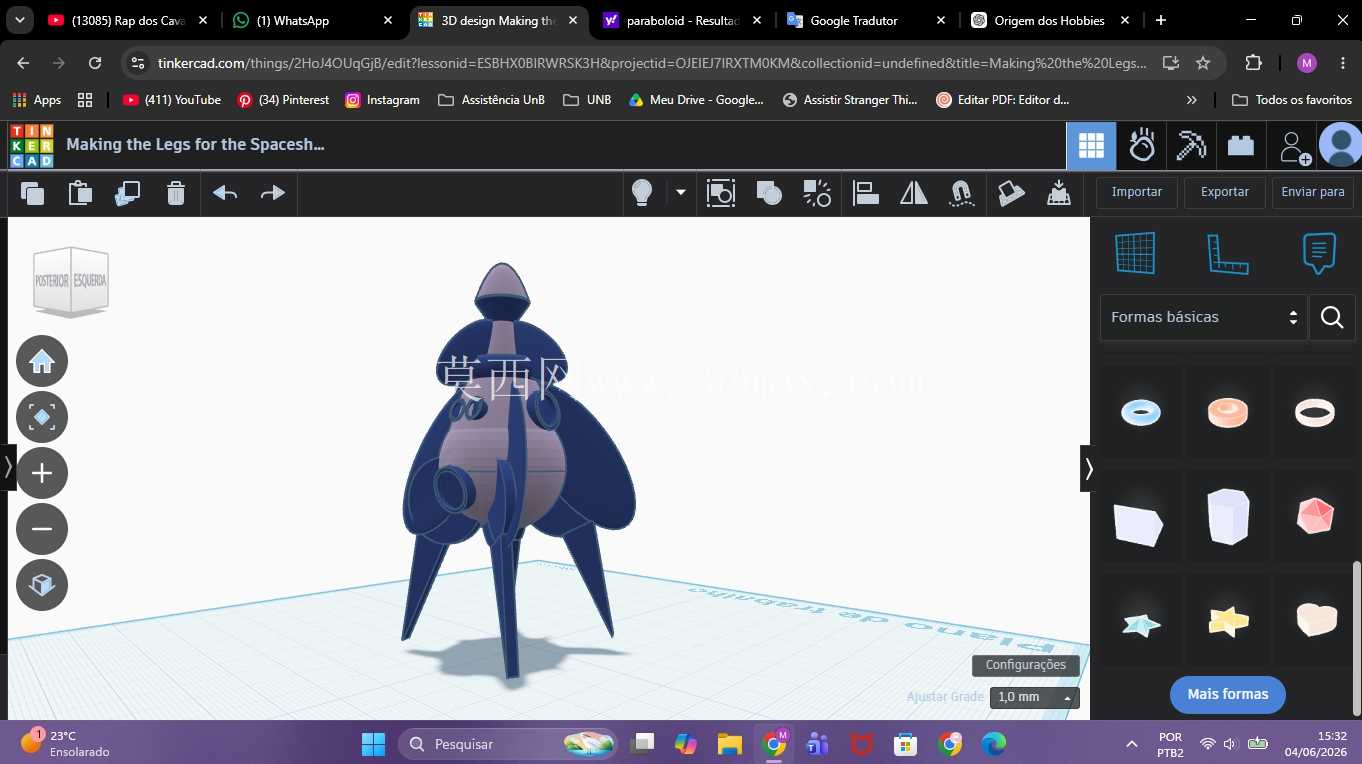Pick the blue torus shape
Image resolution: width=1362 pixels, height=764 pixels.
click(x=1141, y=412)
